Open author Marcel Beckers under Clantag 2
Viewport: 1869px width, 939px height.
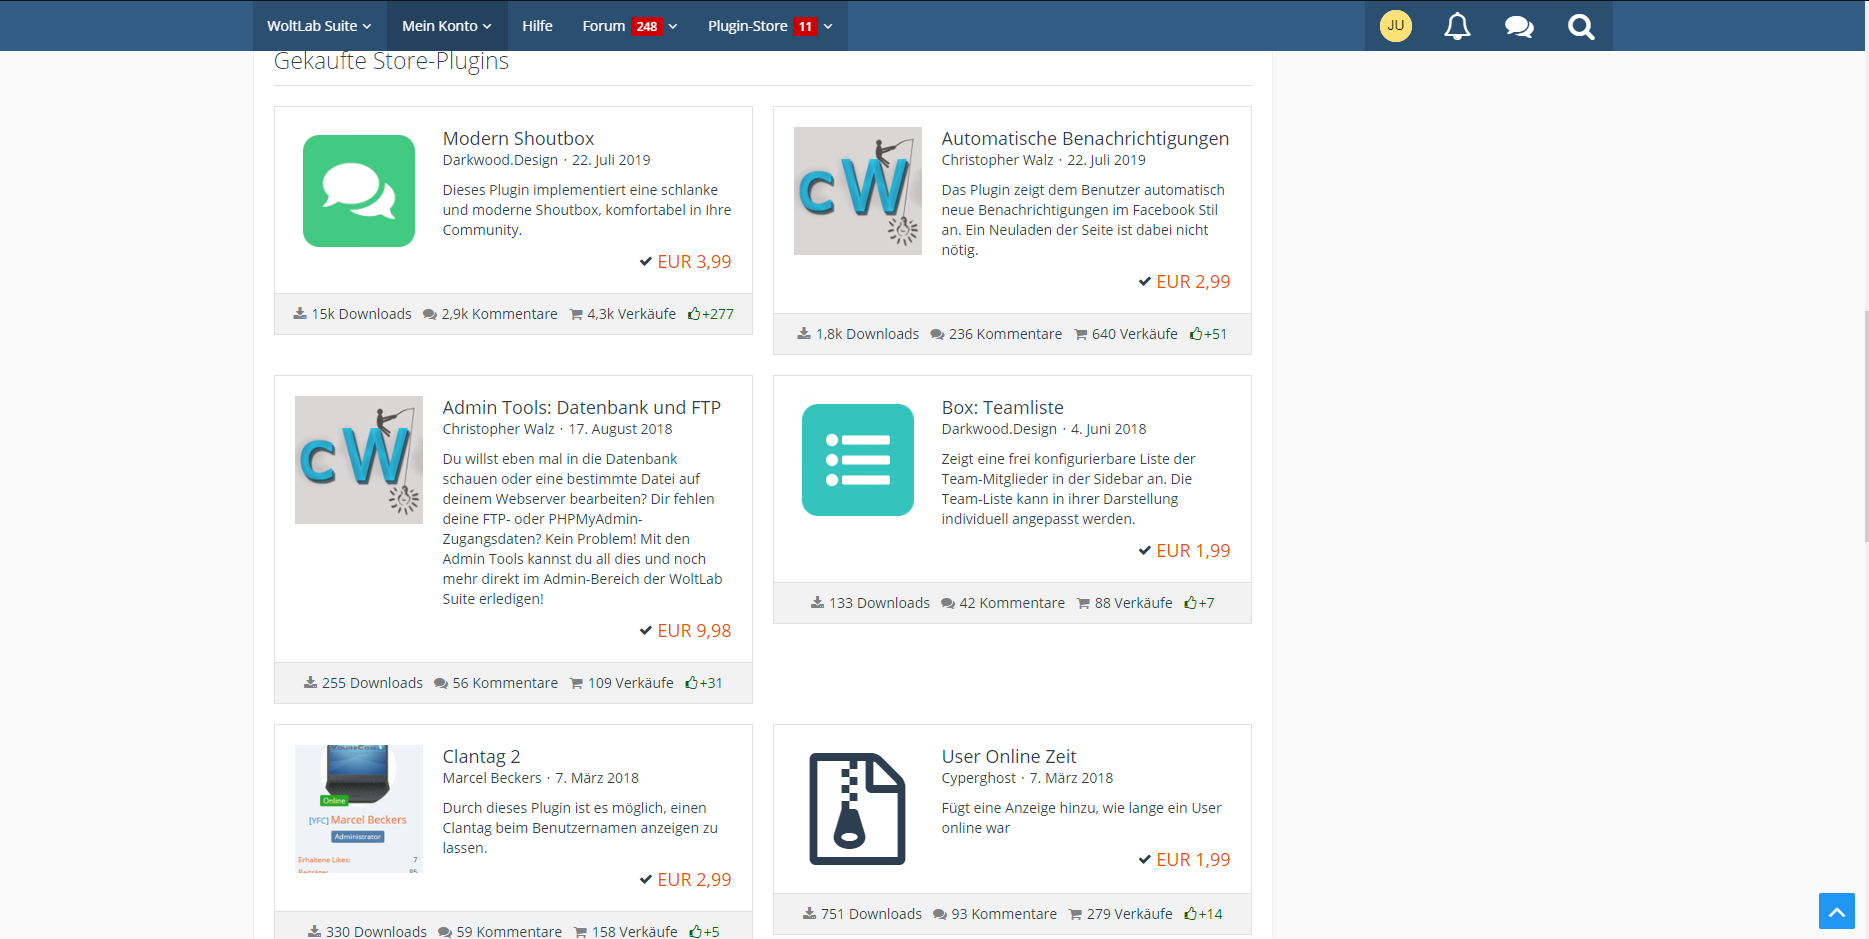(492, 778)
